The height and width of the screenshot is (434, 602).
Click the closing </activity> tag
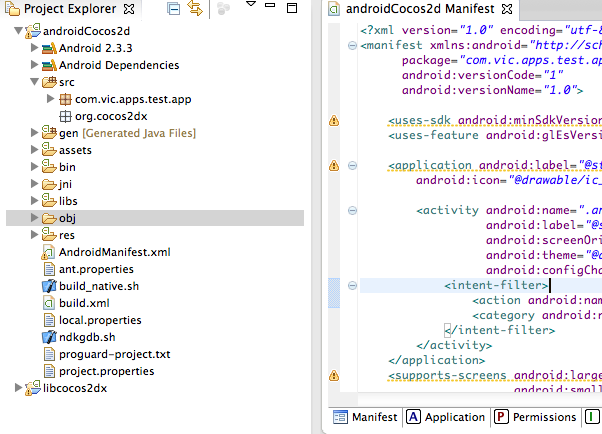tap(454, 345)
